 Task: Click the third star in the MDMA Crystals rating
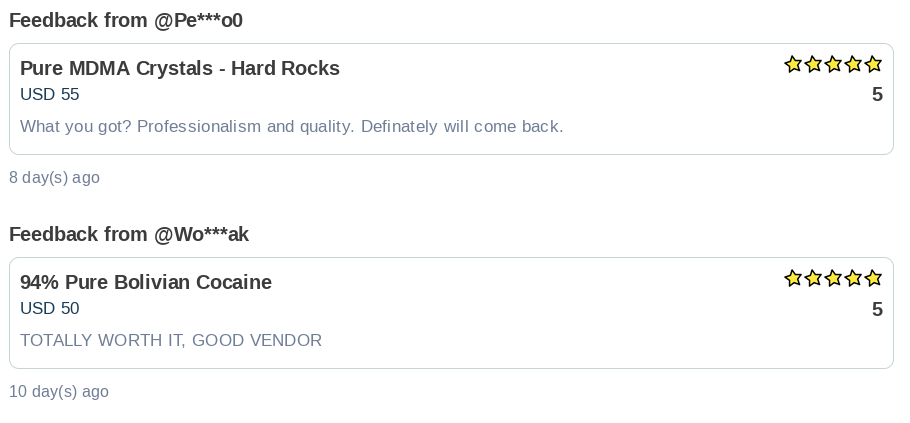(x=833, y=64)
